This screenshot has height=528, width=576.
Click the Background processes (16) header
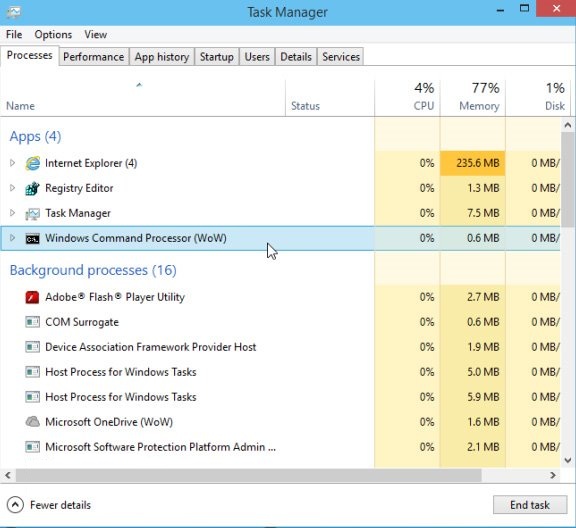pyautogui.click(x=93, y=270)
